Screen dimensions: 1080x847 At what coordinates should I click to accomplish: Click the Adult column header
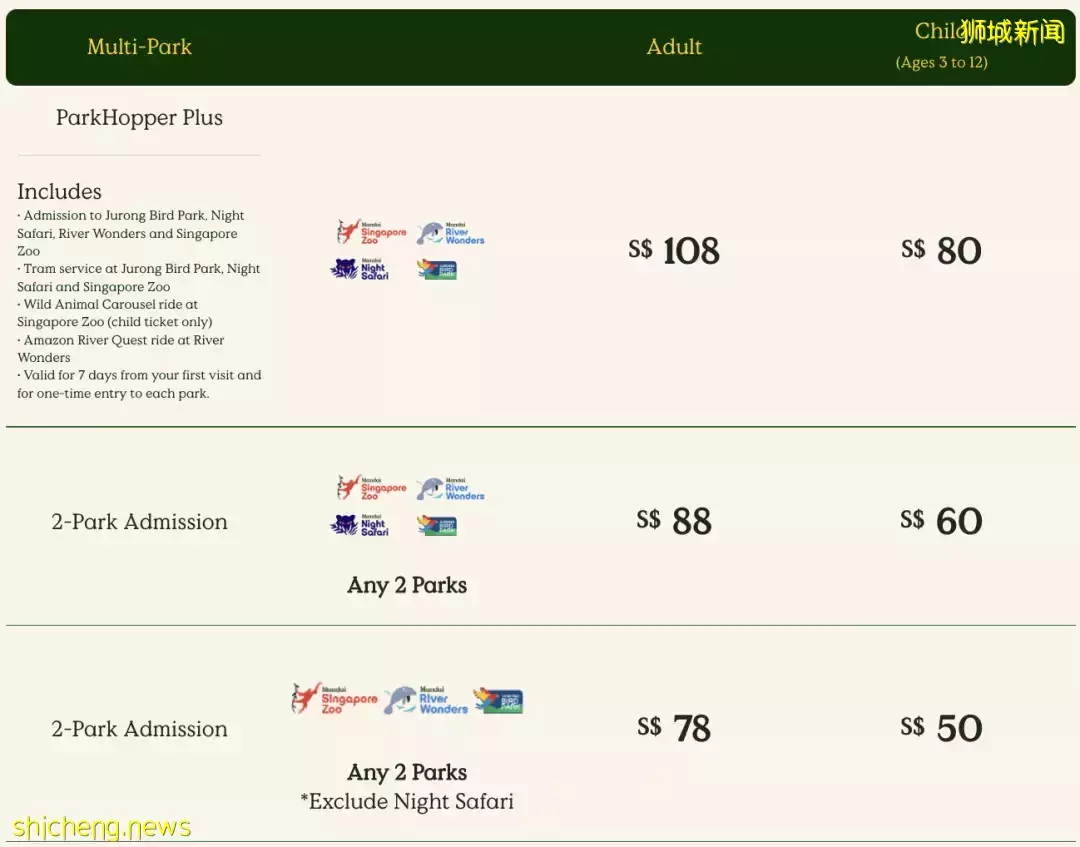[x=674, y=46]
